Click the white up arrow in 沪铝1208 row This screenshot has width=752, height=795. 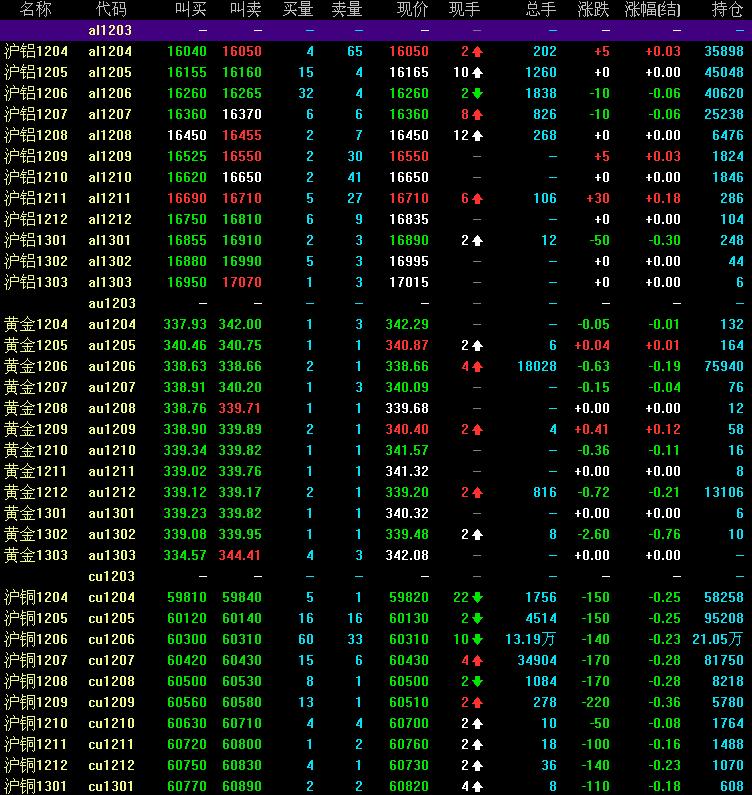478,135
